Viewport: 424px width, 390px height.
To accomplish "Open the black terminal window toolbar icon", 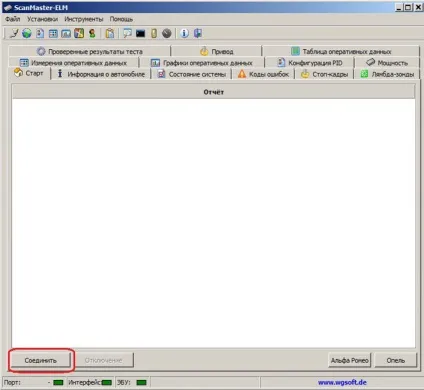I will click(140, 33).
